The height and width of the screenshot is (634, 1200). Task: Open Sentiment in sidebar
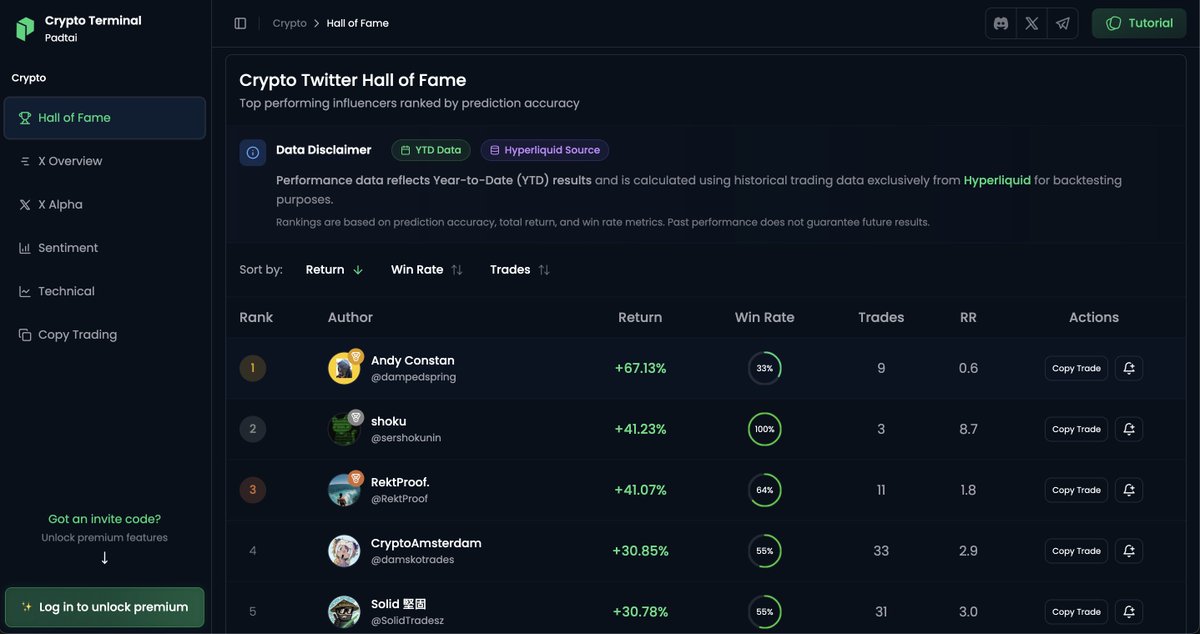105,248
